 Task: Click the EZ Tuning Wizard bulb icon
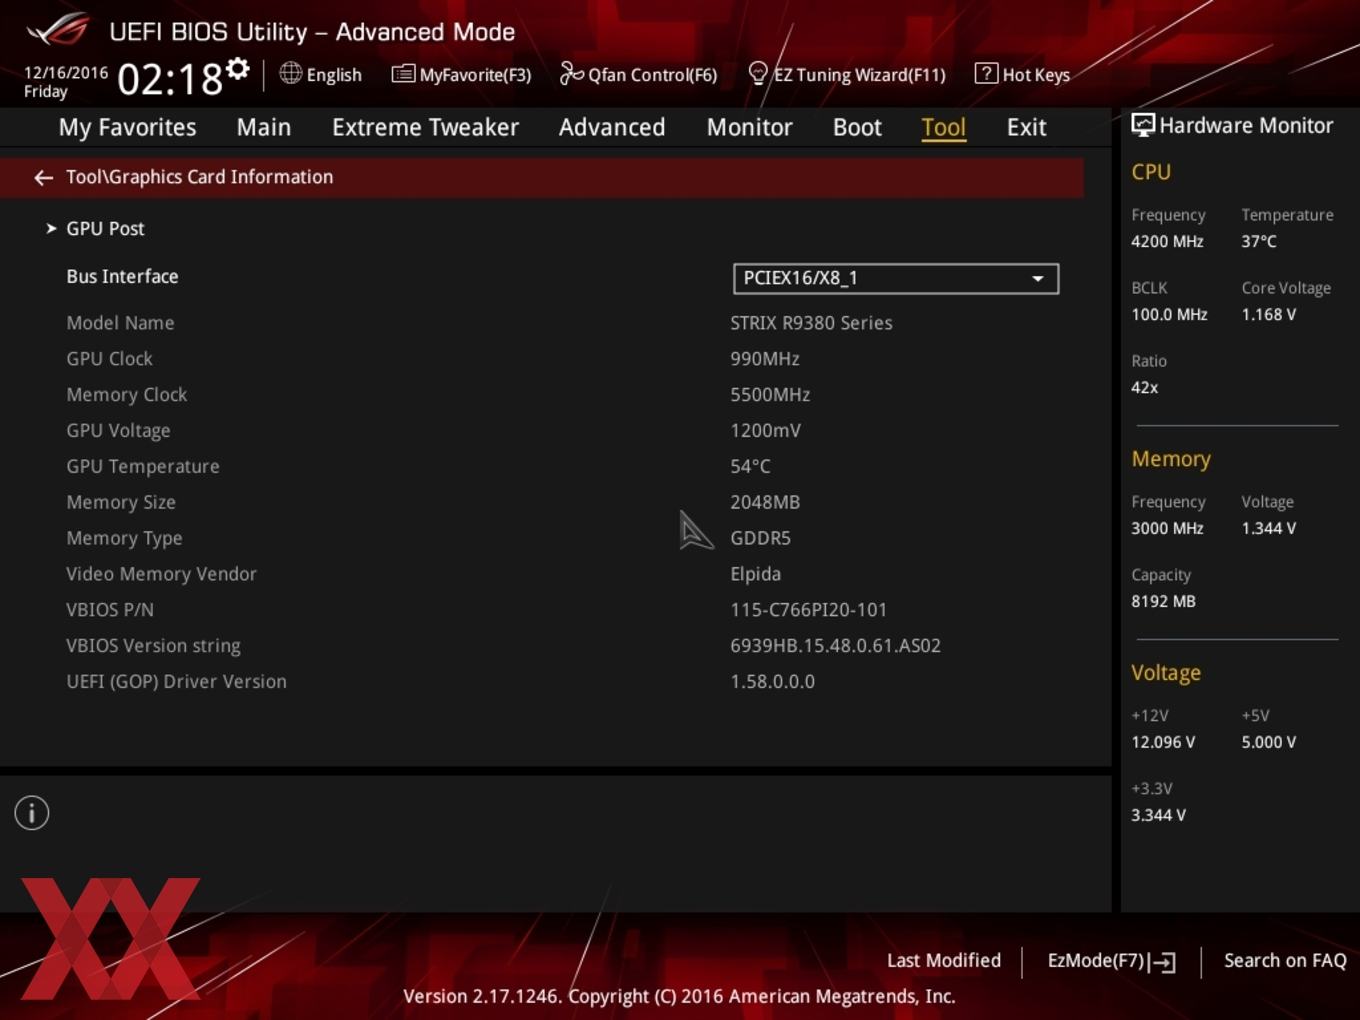coord(758,73)
